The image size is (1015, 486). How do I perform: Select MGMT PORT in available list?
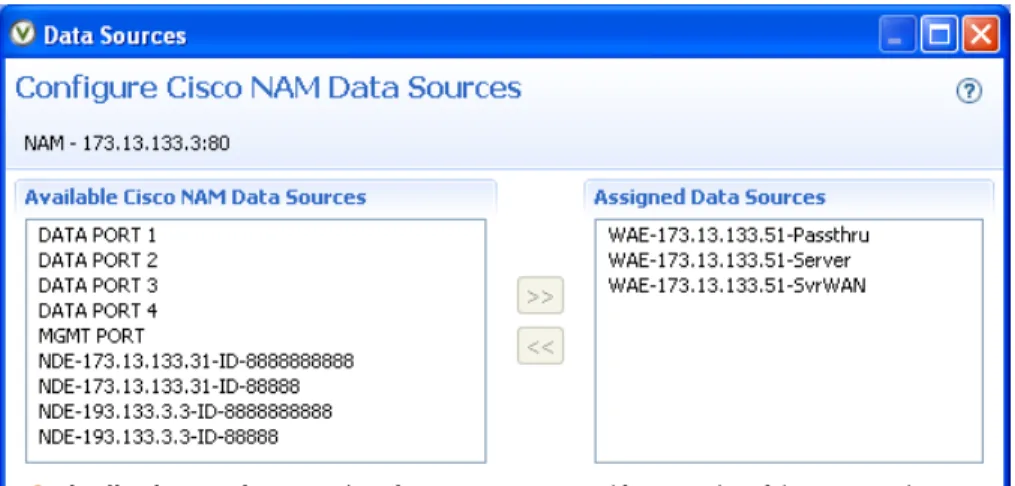91,336
